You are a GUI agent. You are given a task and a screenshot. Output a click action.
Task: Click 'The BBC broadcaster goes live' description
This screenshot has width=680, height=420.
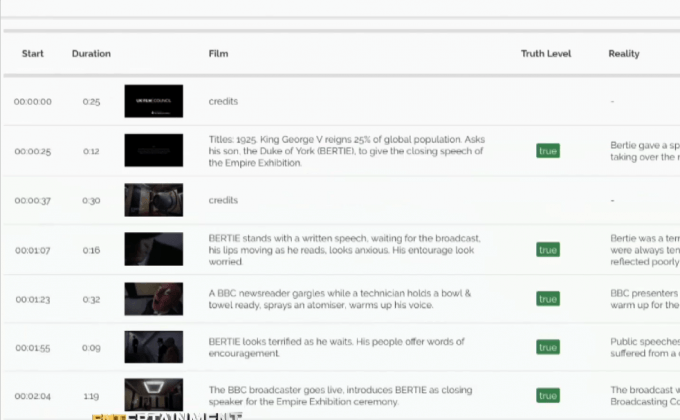coord(340,396)
